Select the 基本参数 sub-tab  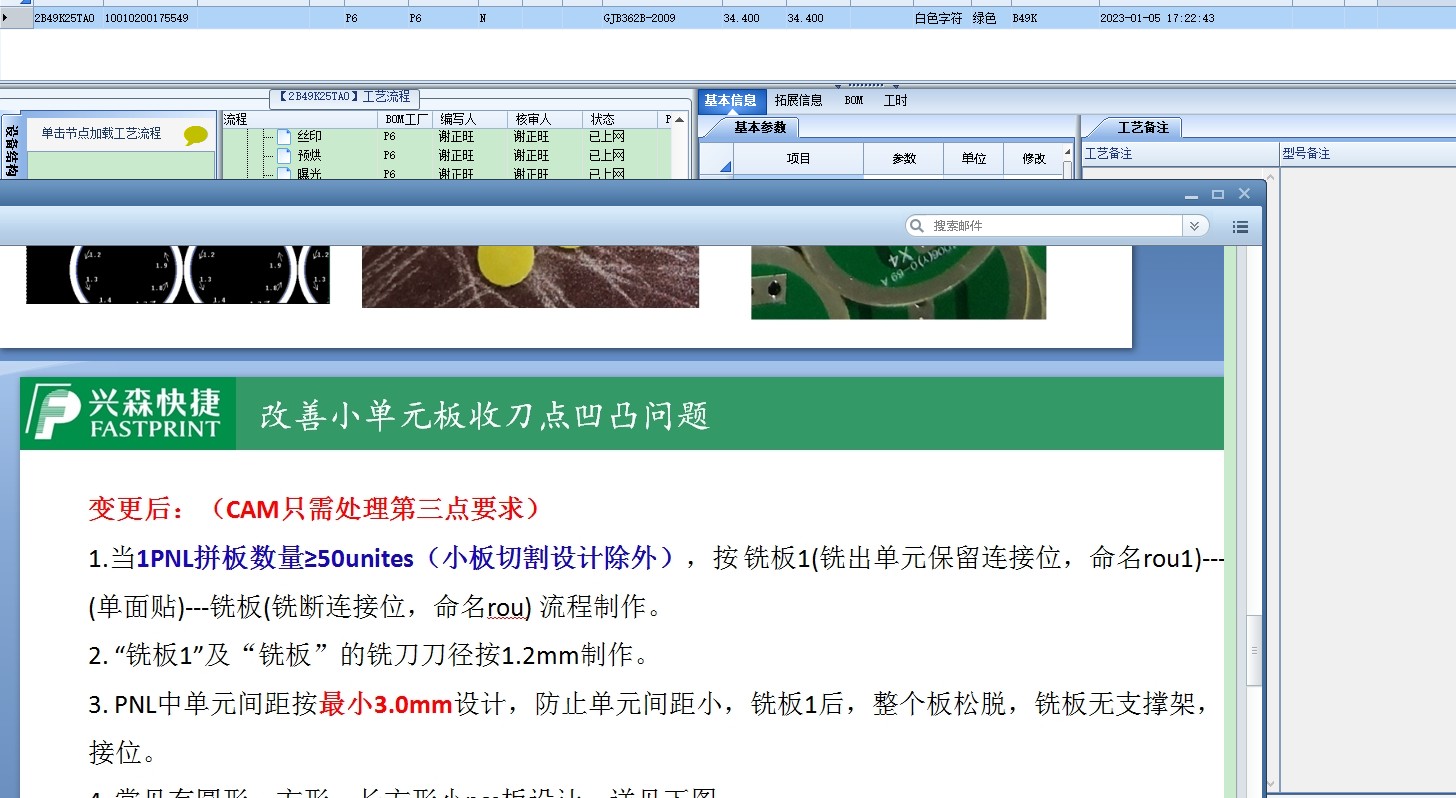pyautogui.click(x=760, y=127)
